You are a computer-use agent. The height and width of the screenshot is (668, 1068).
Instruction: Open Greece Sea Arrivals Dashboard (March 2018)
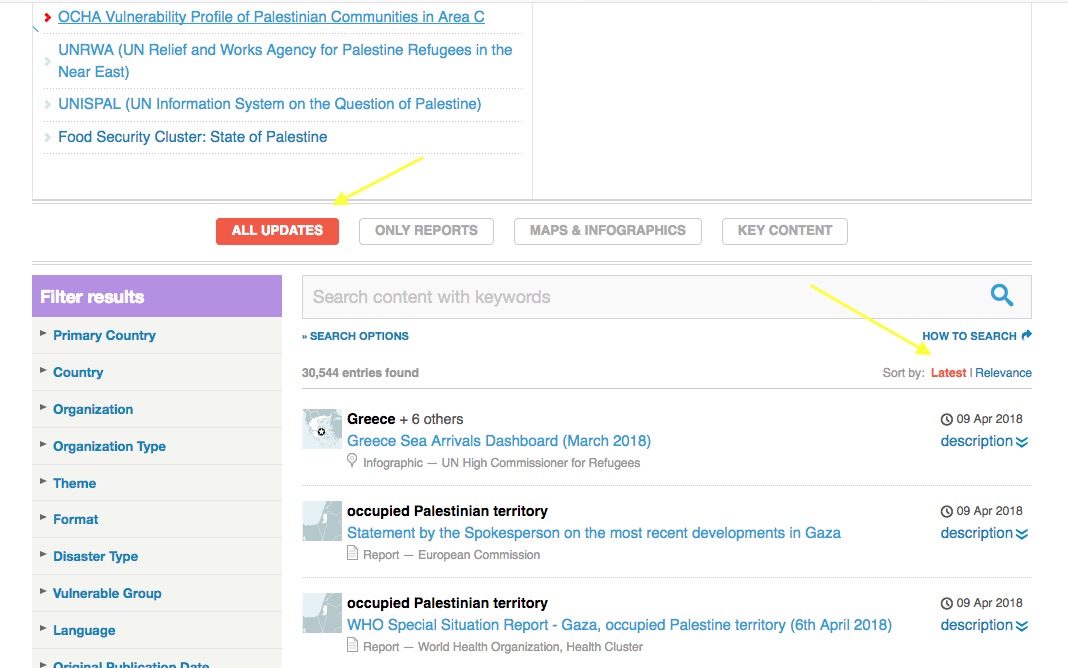click(x=499, y=441)
